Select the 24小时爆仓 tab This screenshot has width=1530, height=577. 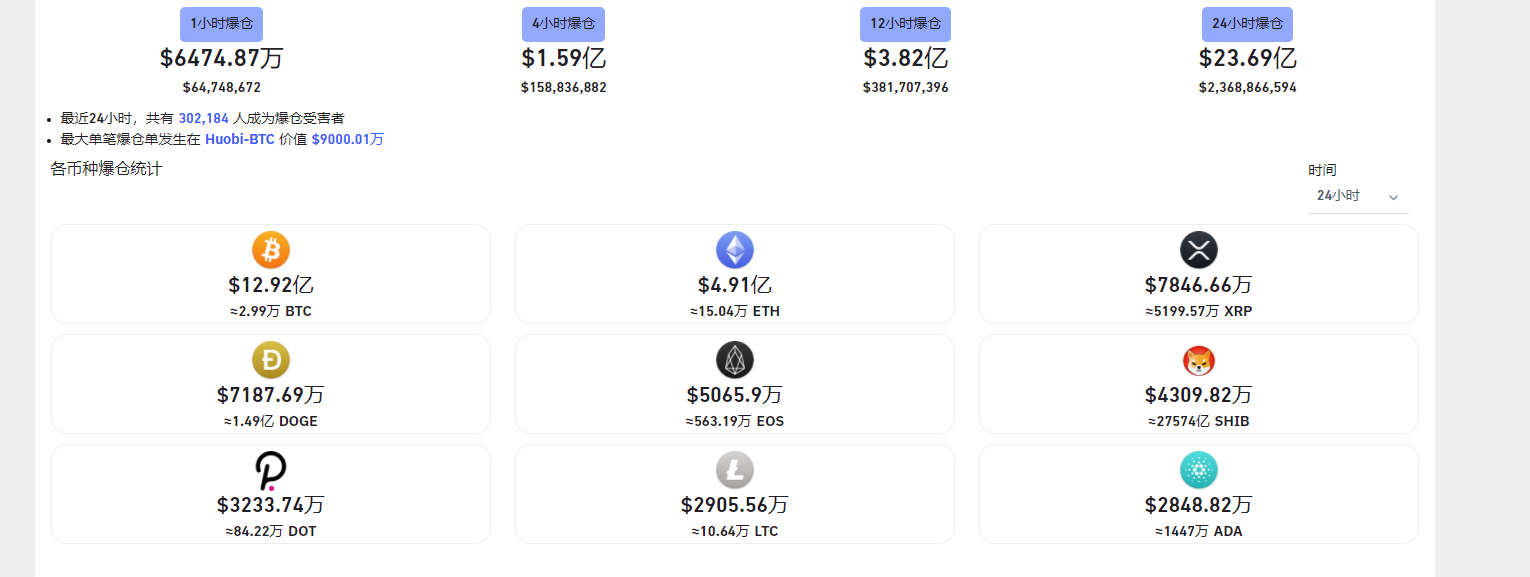click(1247, 24)
